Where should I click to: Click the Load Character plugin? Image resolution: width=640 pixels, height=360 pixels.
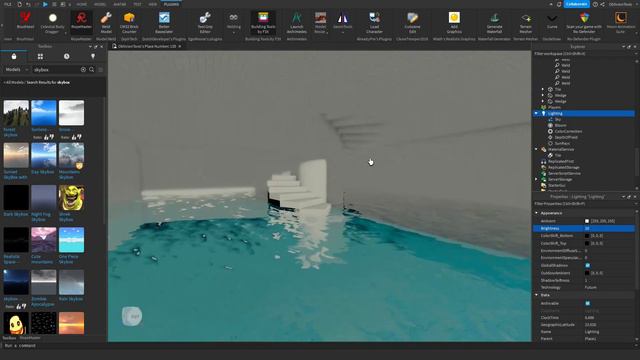coord(374,22)
